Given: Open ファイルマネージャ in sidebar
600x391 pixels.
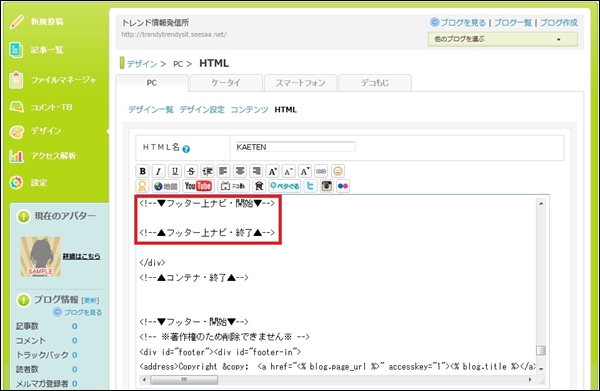Looking at the screenshot, I should (63, 80).
